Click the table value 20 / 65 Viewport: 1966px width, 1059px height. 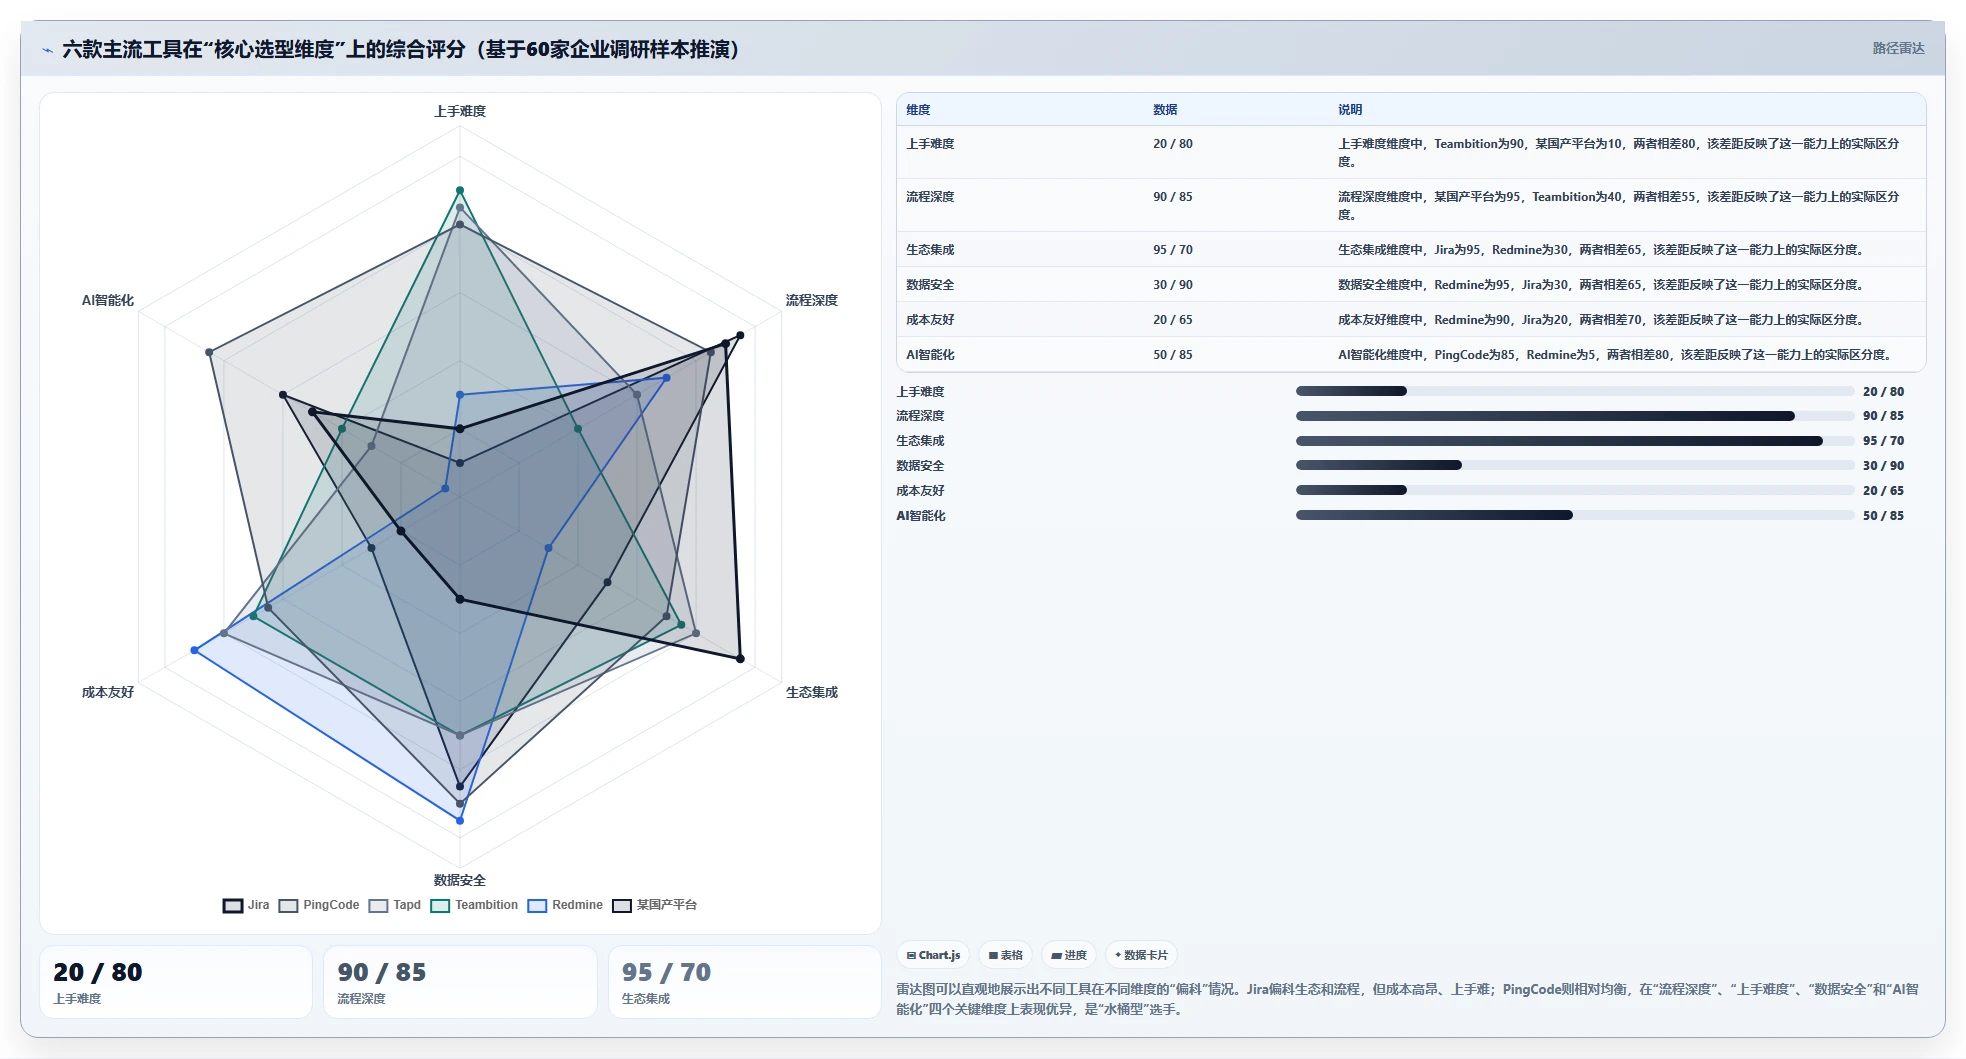[1173, 320]
